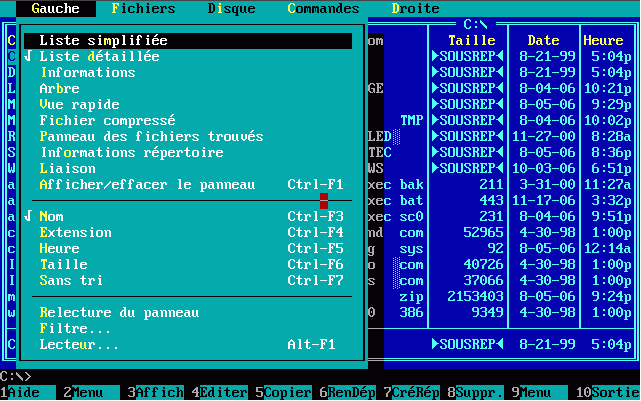This screenshot has width=641, height=401.
Task: Select the com file of size 40726
Action: coord(500,264)
